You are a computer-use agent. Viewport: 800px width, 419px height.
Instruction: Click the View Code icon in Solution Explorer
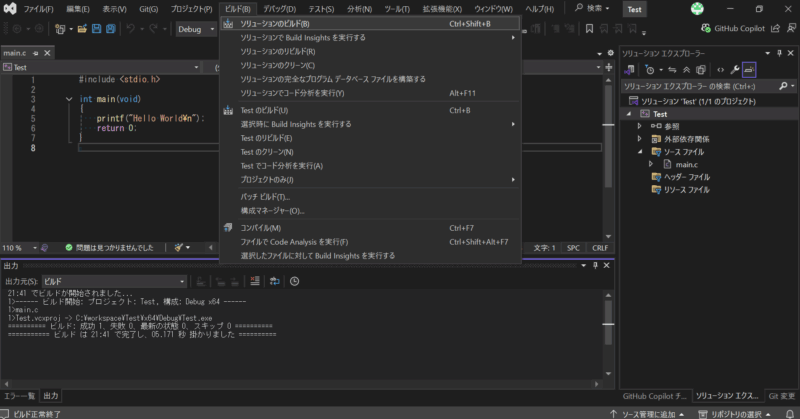coord(718,69)
